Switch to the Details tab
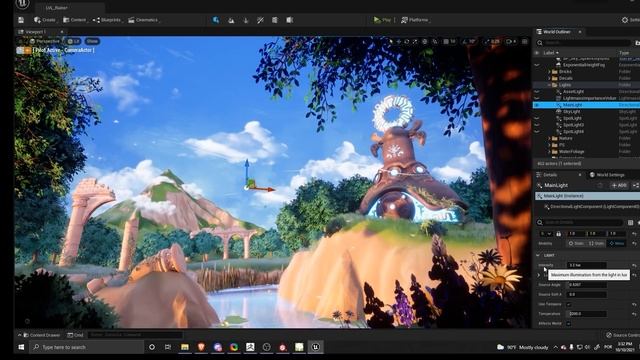The height and width of the screenshot is (360, 640). pos(549,175)
